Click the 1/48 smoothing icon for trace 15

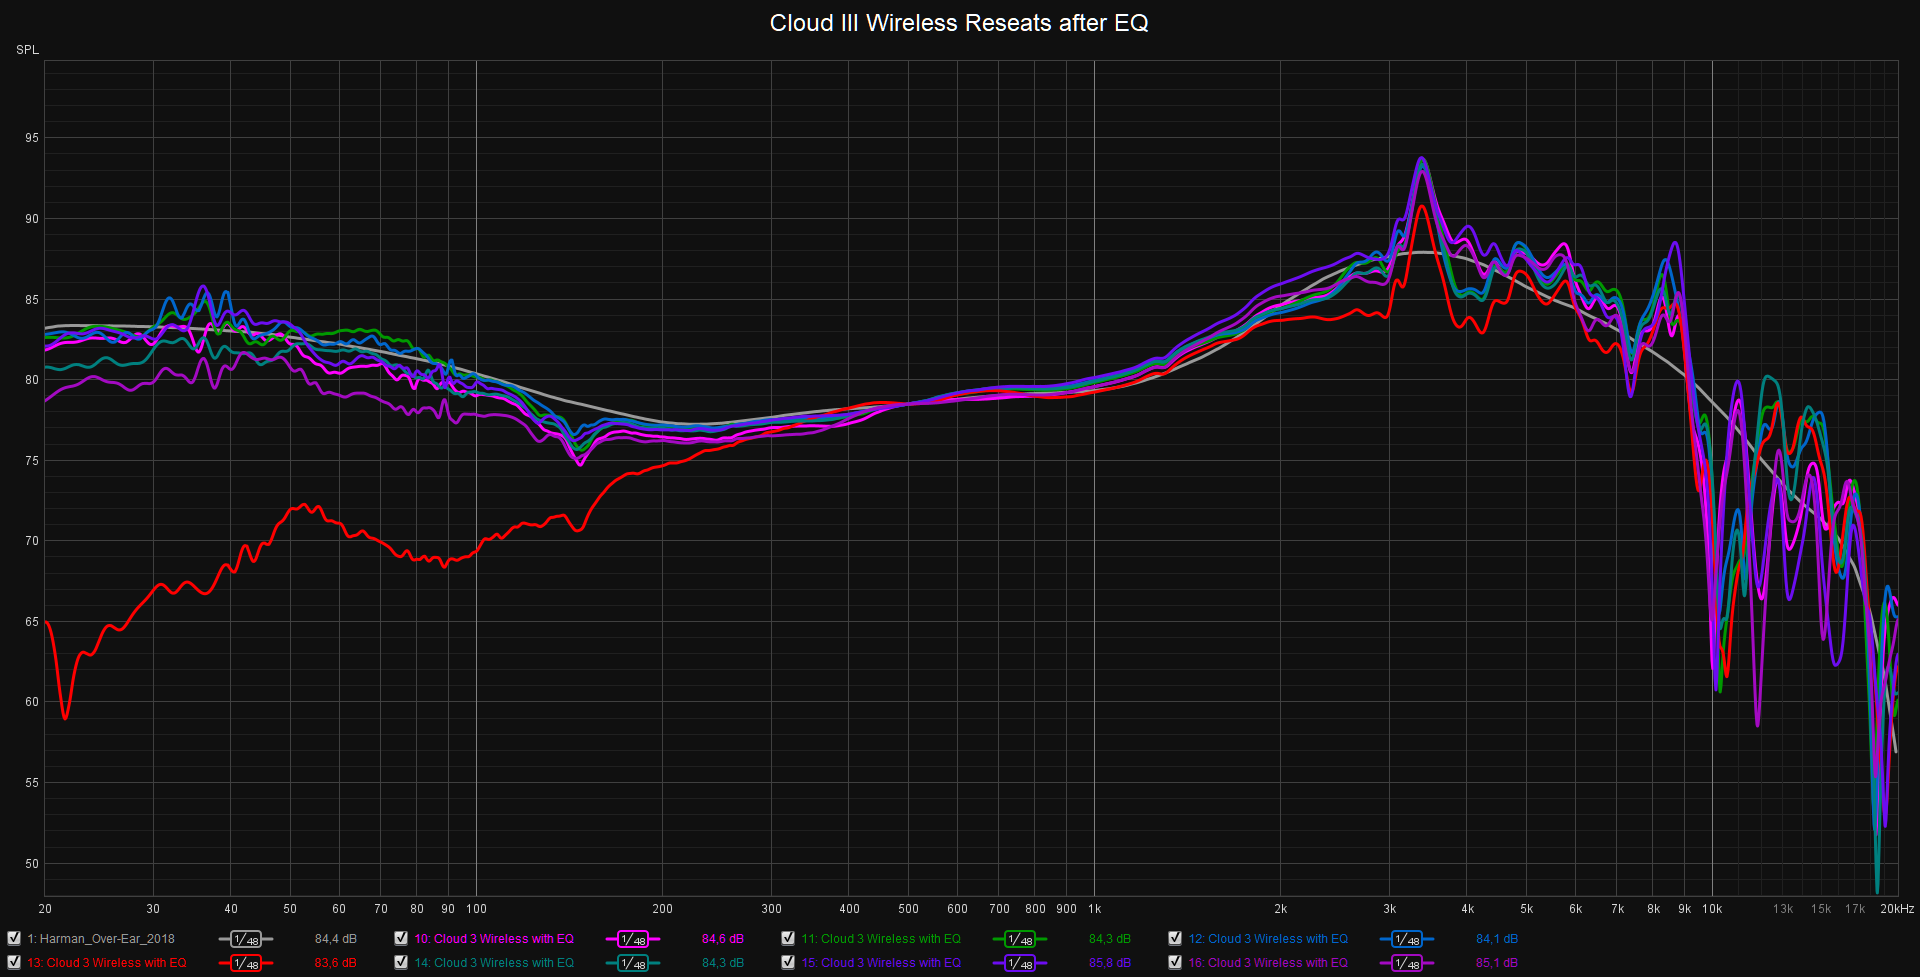click(1020, 963)
